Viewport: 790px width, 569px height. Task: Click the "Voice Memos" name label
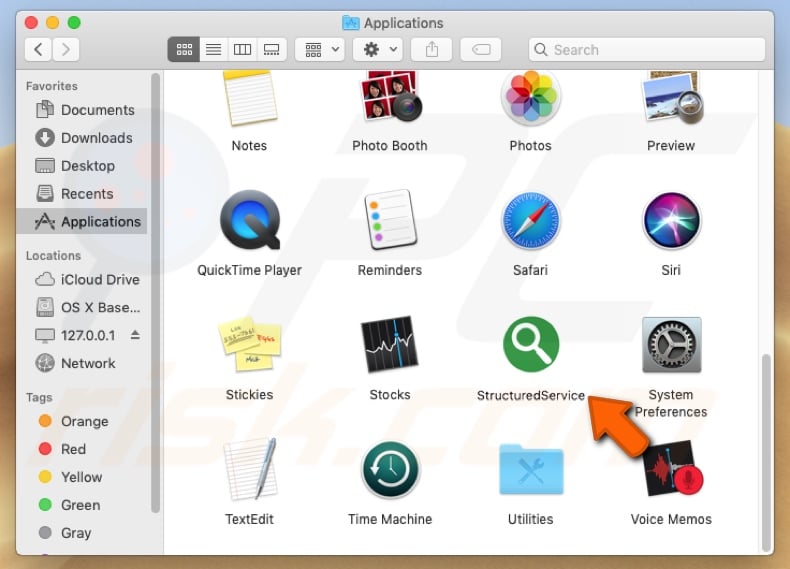671,519
